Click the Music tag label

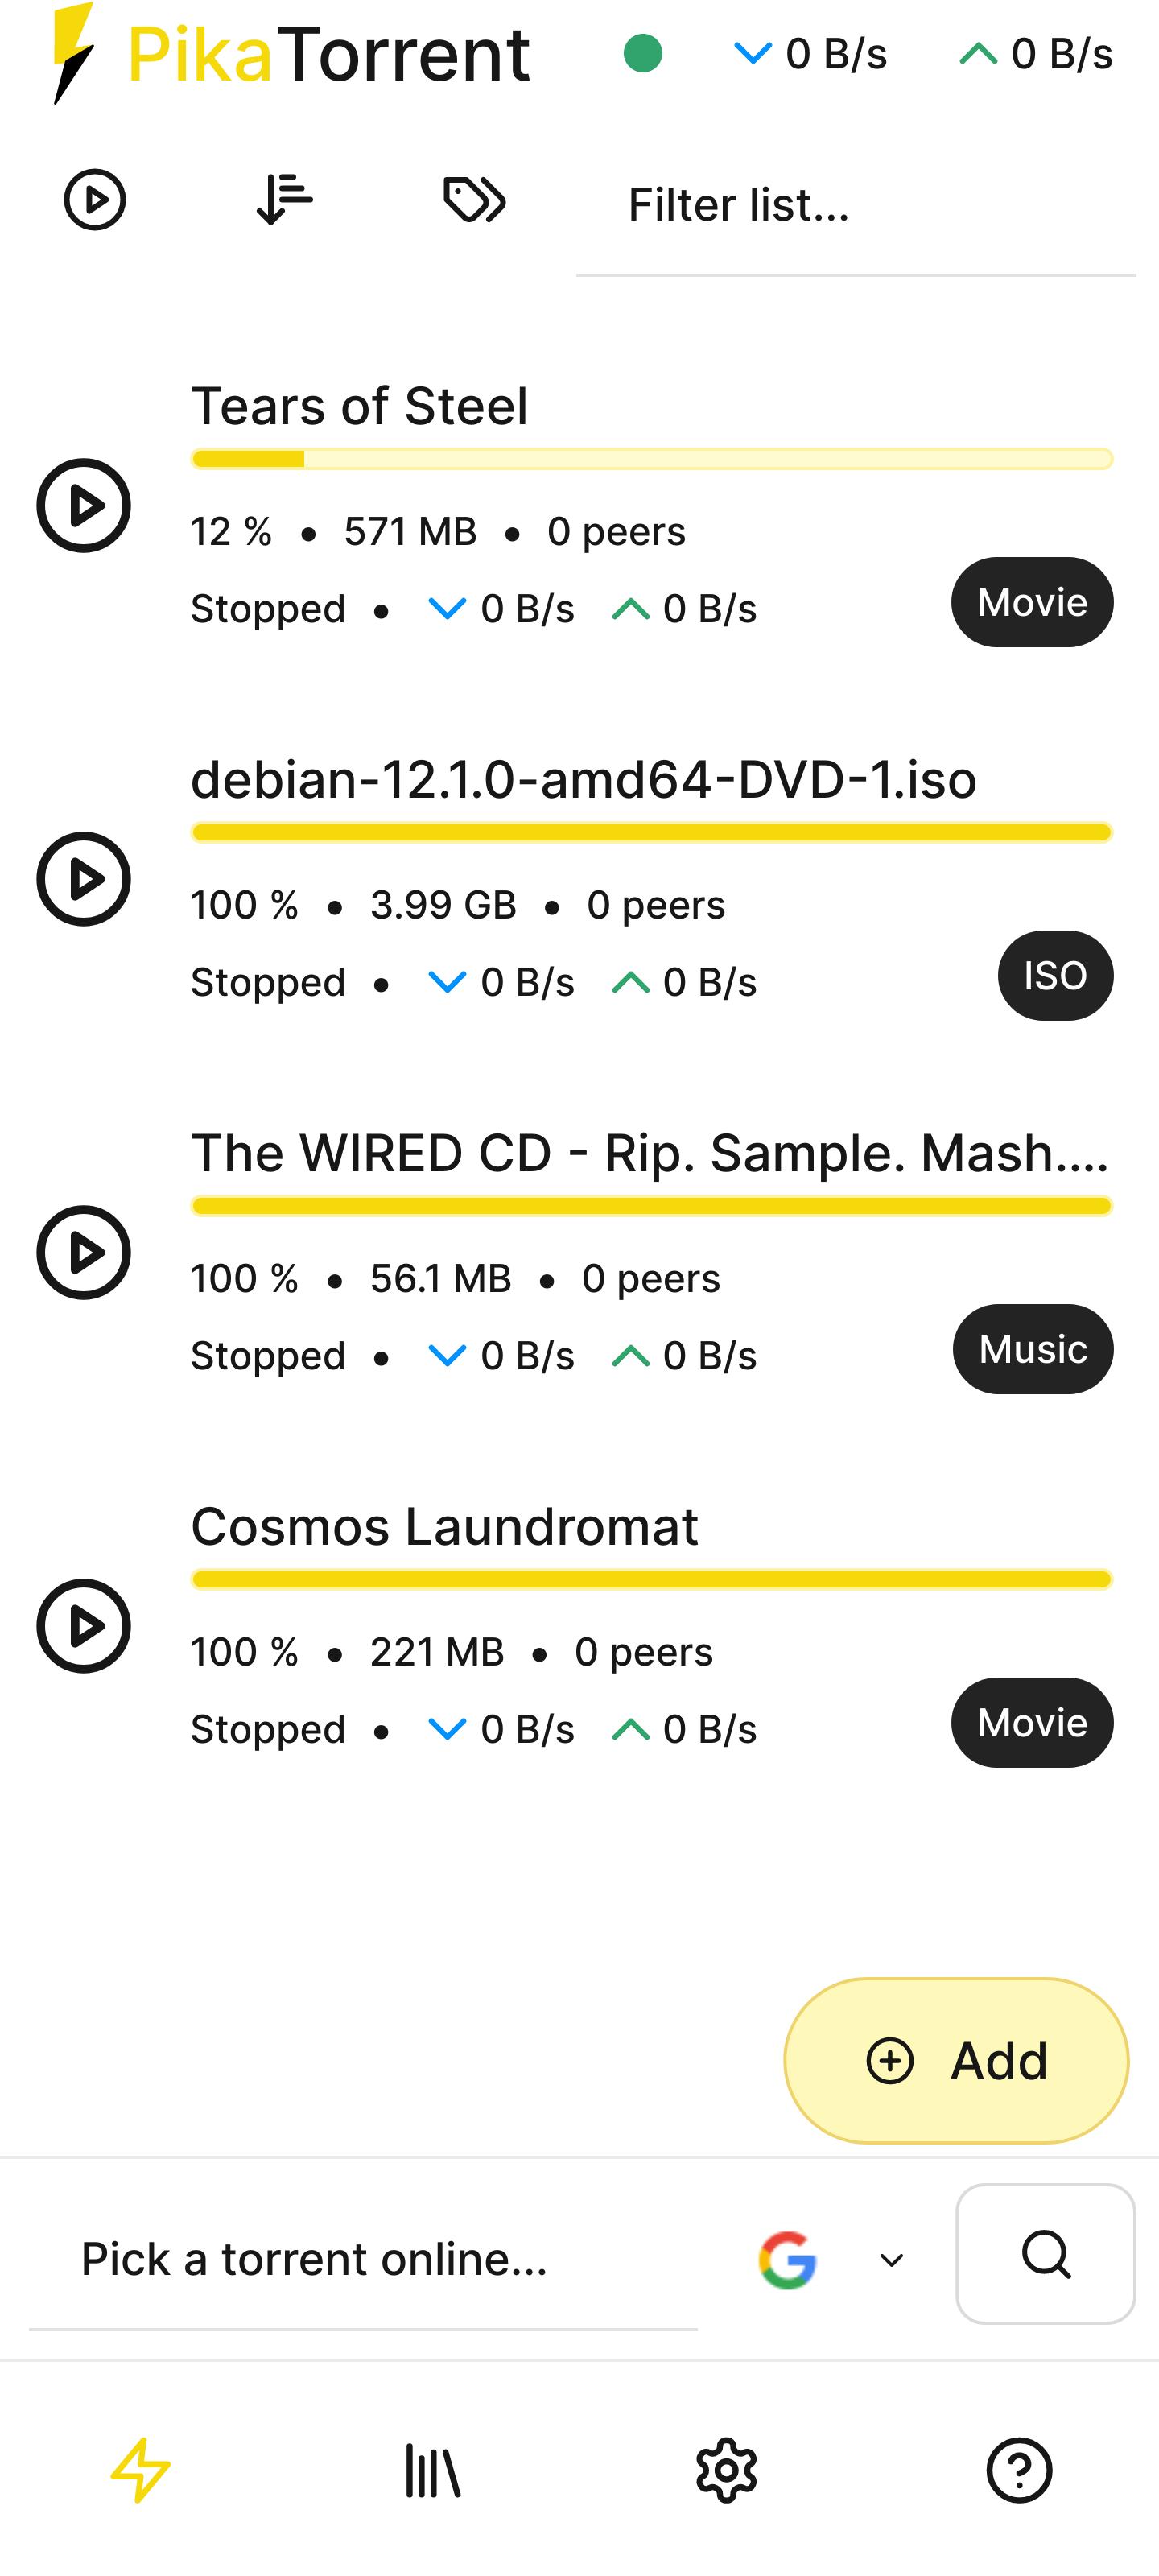(x=1032, y=1349)
